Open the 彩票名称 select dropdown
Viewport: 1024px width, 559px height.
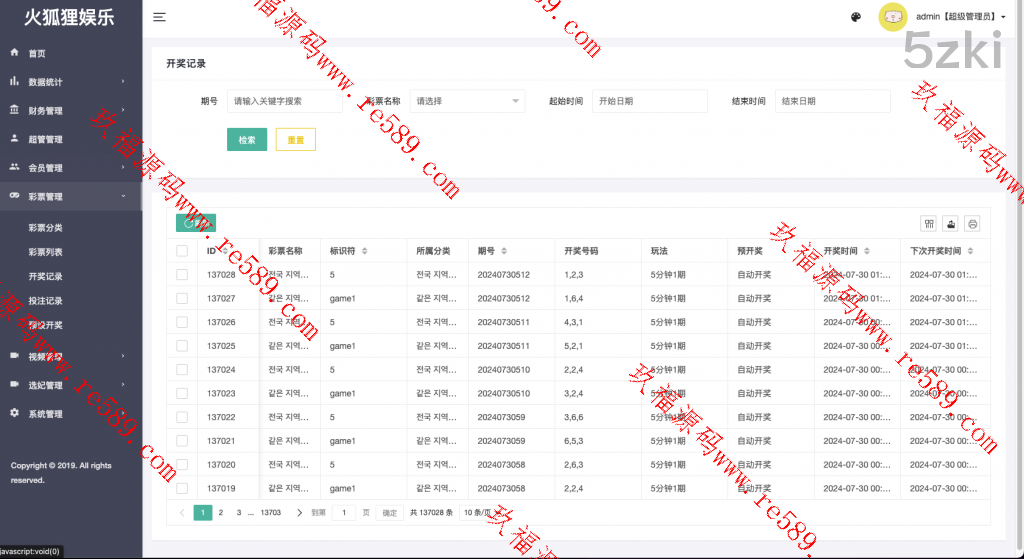(467, 101)
